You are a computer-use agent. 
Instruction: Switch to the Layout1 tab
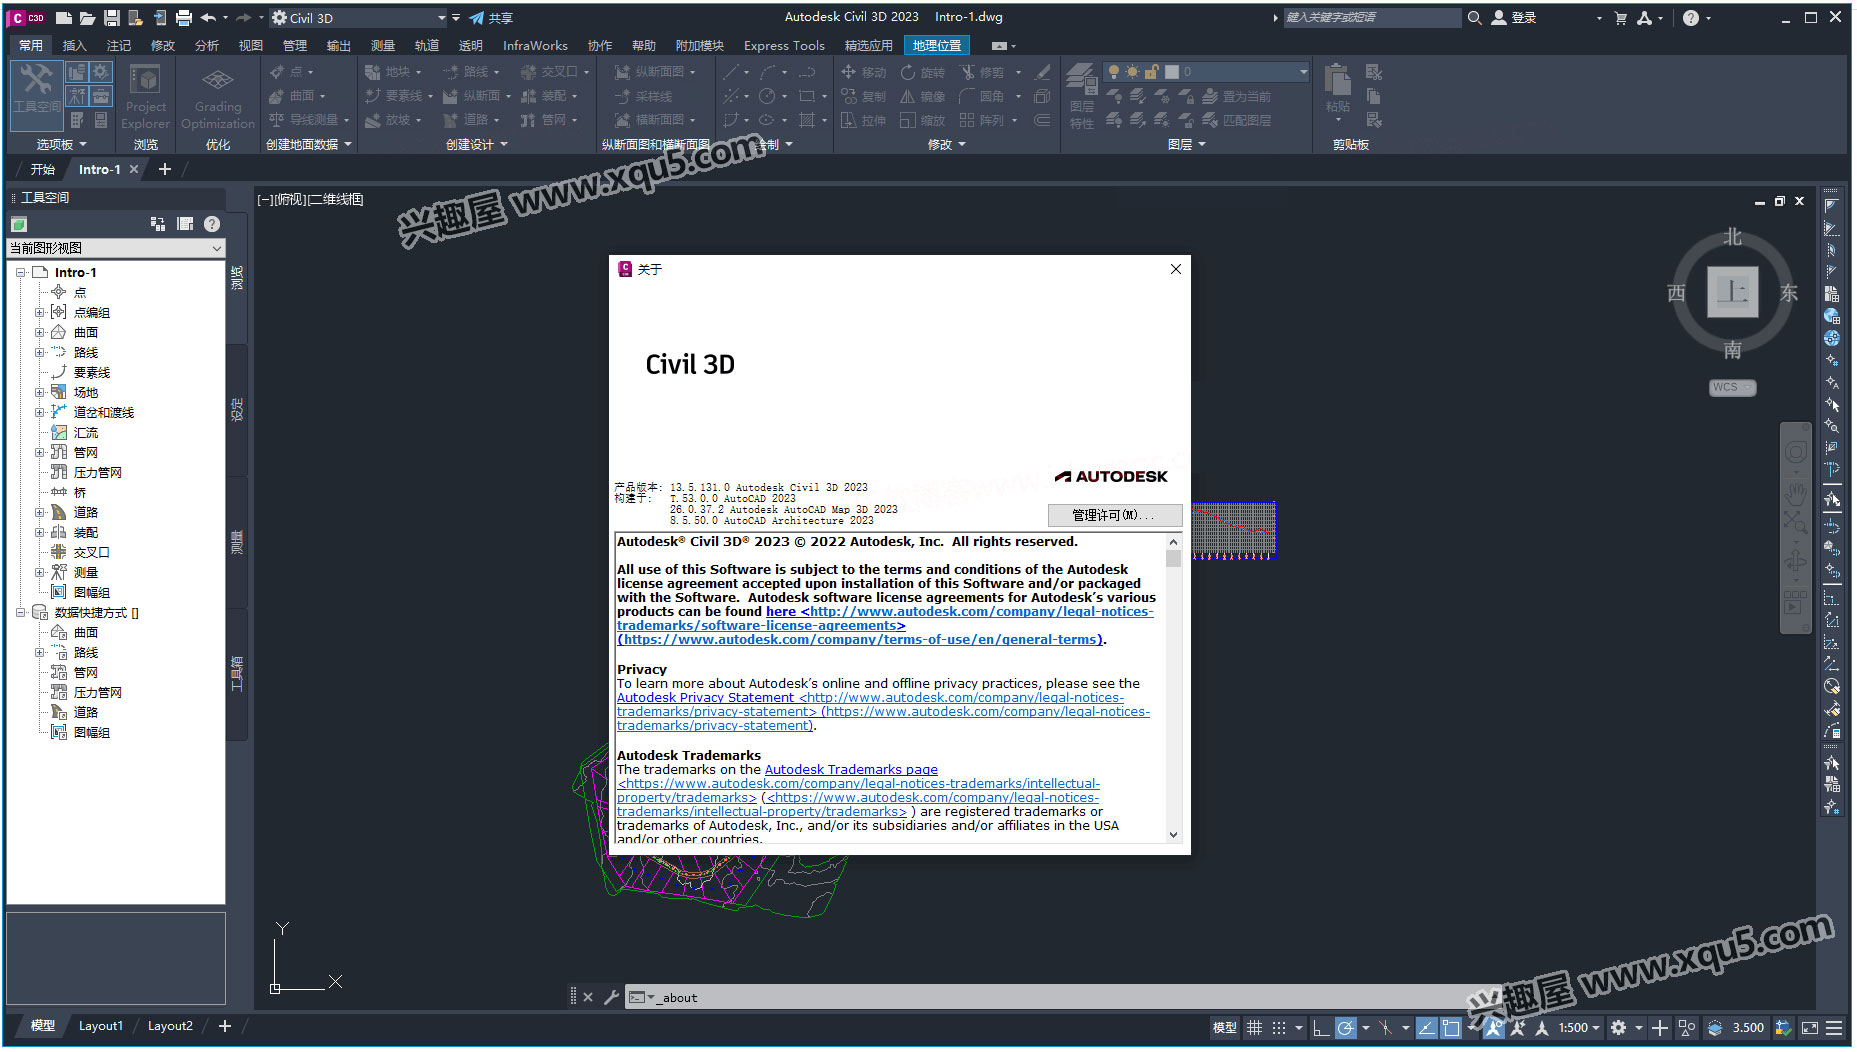pyautogui.click(x=101, y=1026)
